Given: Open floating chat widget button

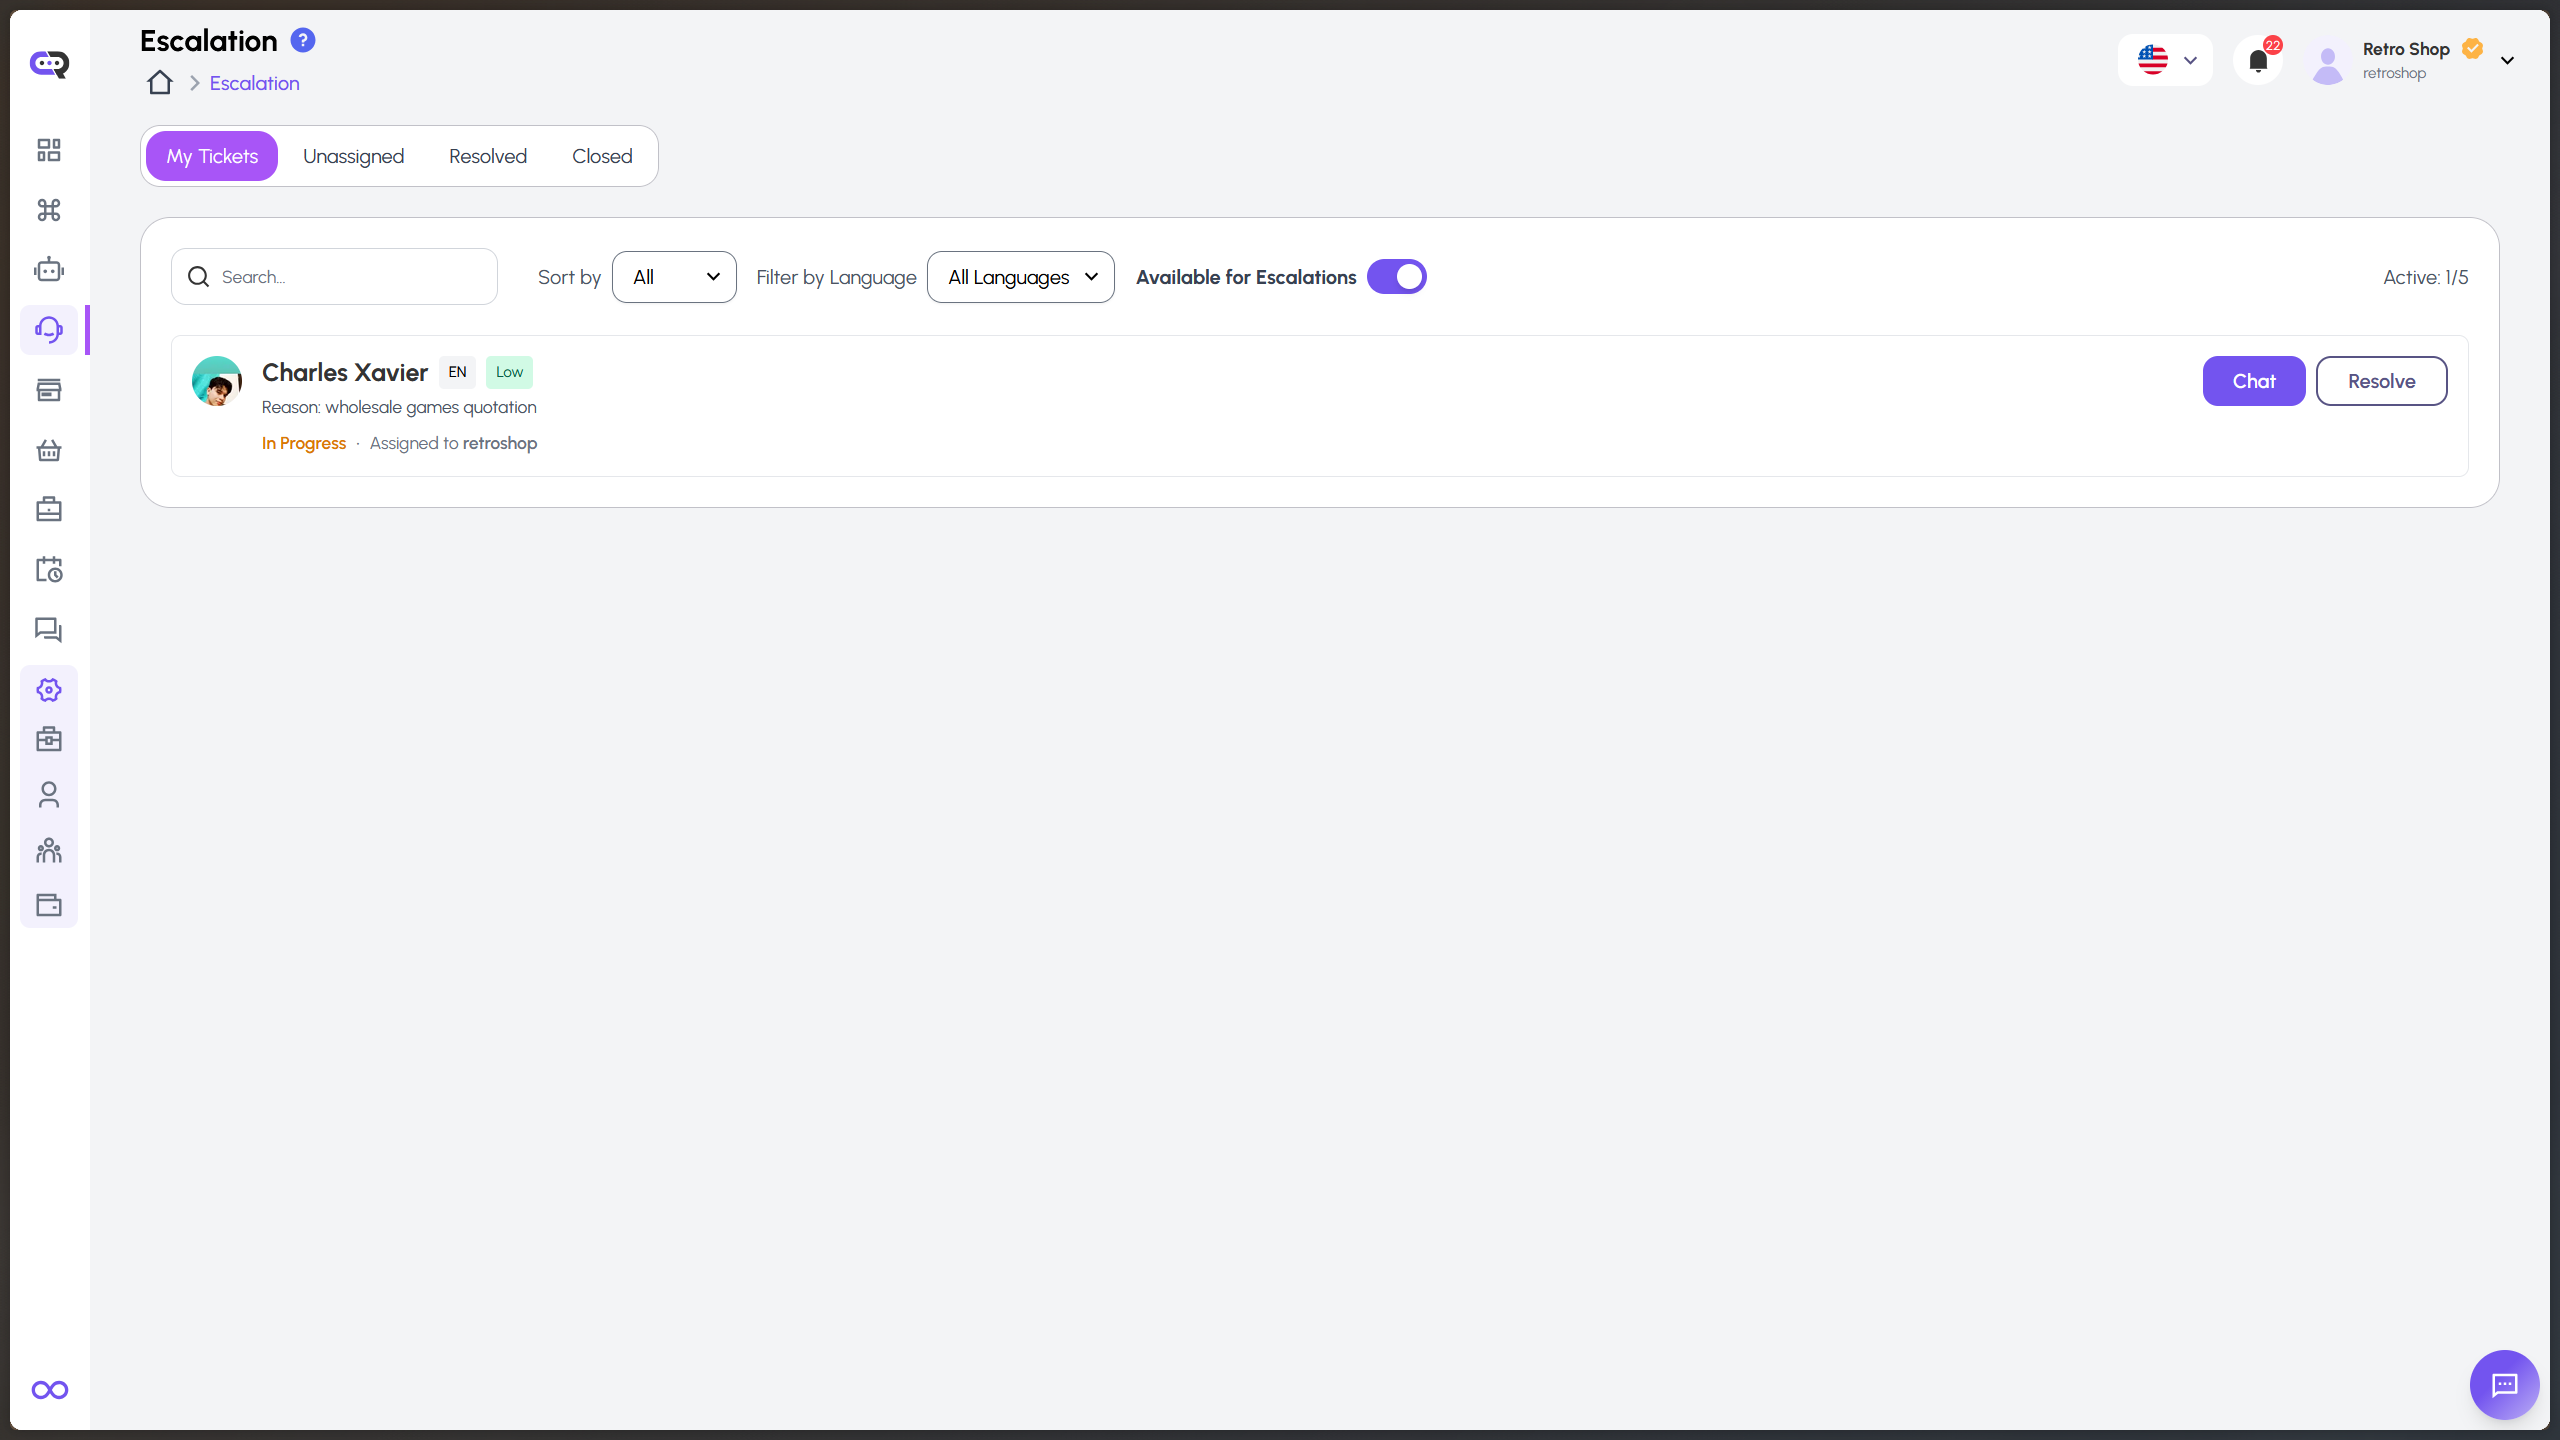Looking at the screenshot, I should [2504, 1385].
